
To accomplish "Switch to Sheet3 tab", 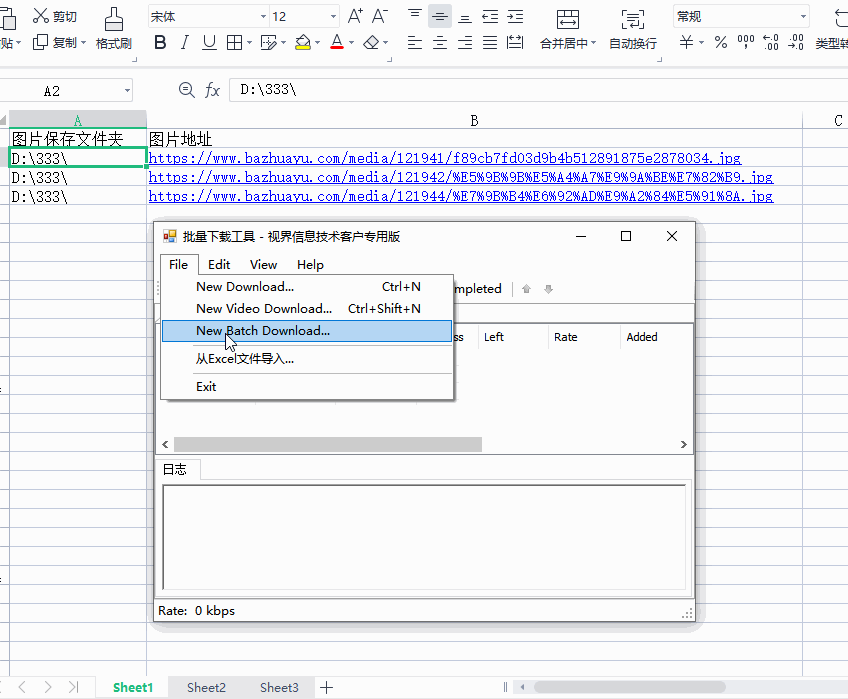I will (279, 687).
